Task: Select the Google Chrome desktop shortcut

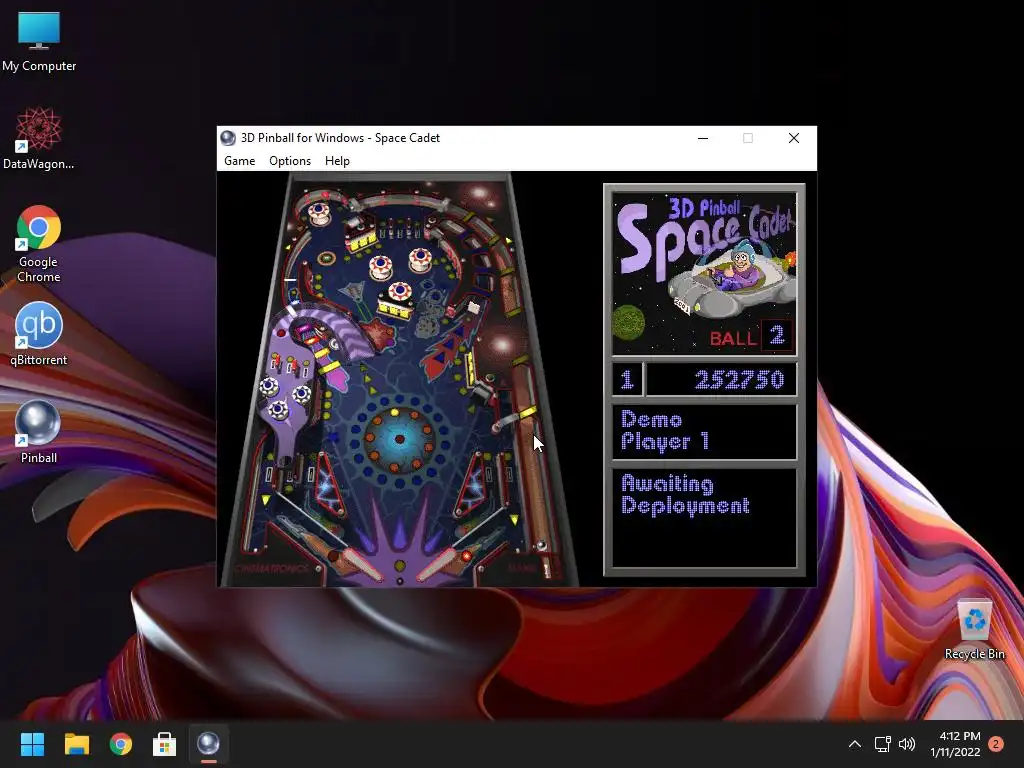Action: tap(39, 244)
